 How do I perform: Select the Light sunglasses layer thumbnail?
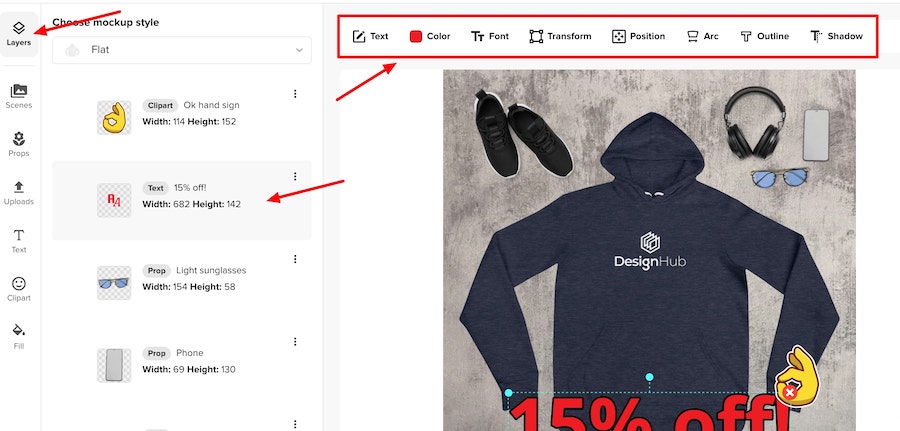pos(114,283)
